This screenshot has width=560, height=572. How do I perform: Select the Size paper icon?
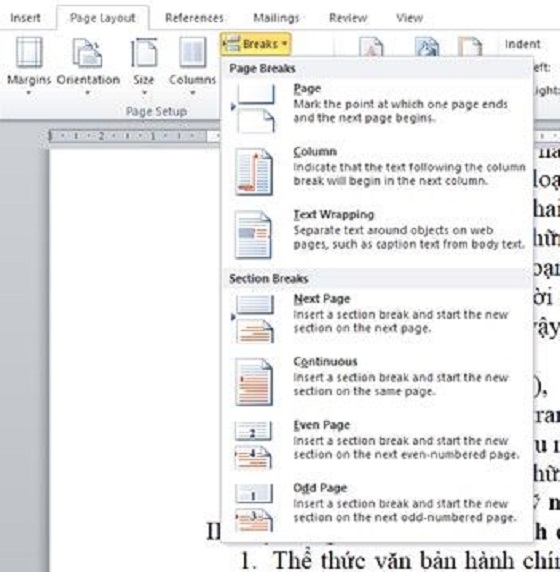(144, 53)
